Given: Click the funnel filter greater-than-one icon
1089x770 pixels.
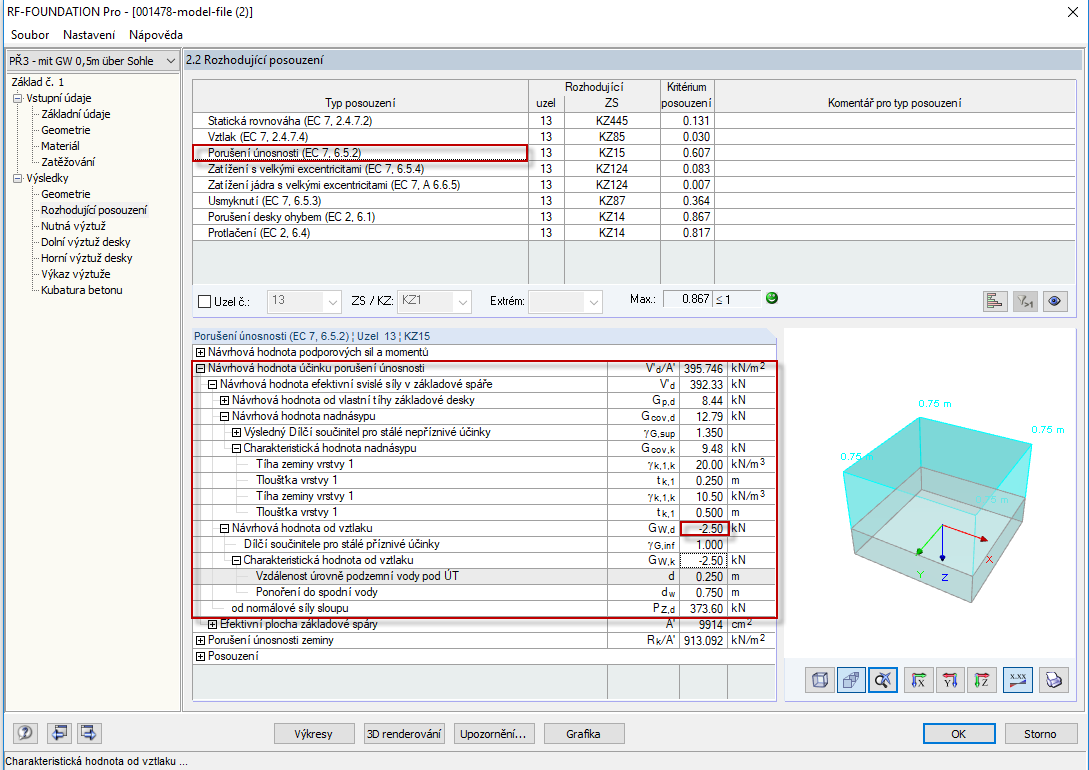Looking at the screenshot, I should pos(1025,301).
